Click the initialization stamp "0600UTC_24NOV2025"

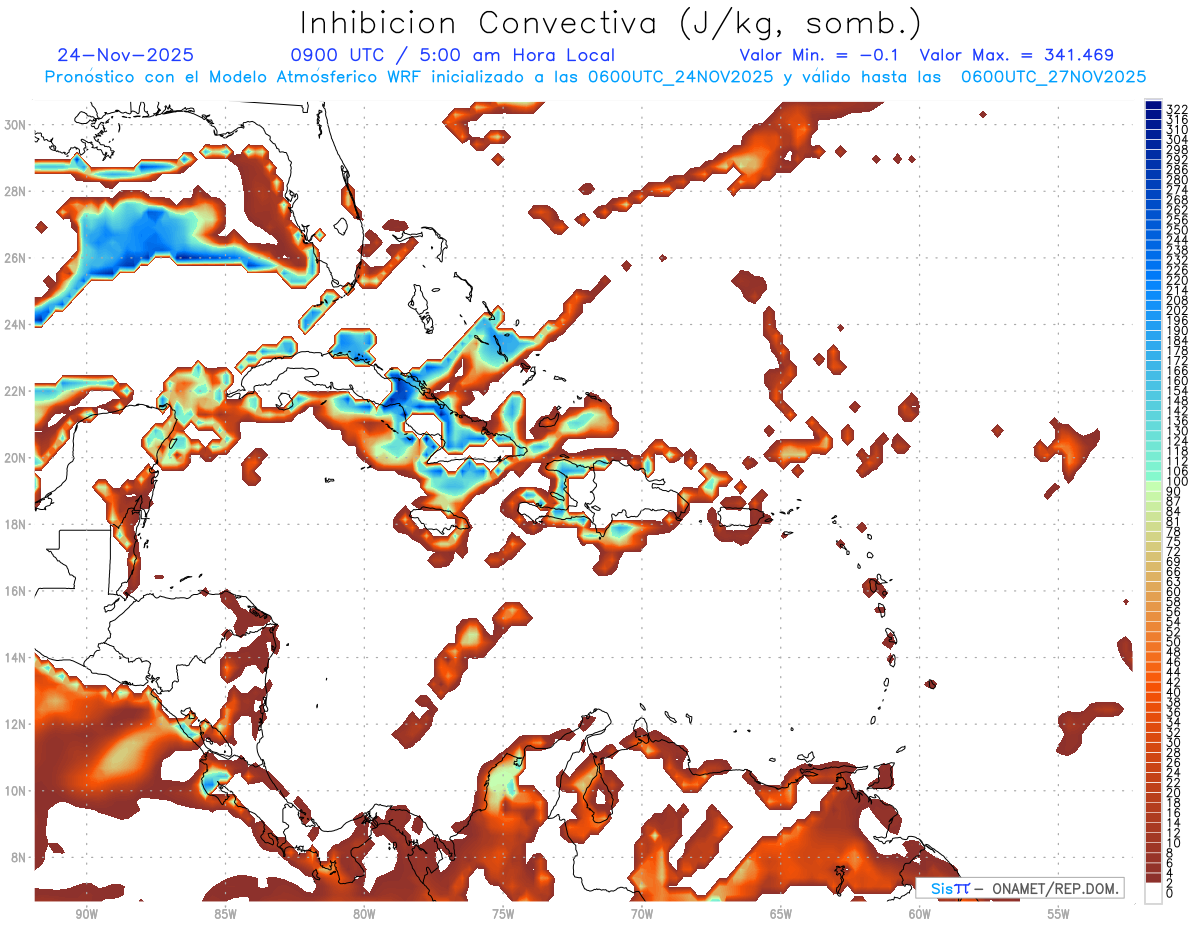680,77
